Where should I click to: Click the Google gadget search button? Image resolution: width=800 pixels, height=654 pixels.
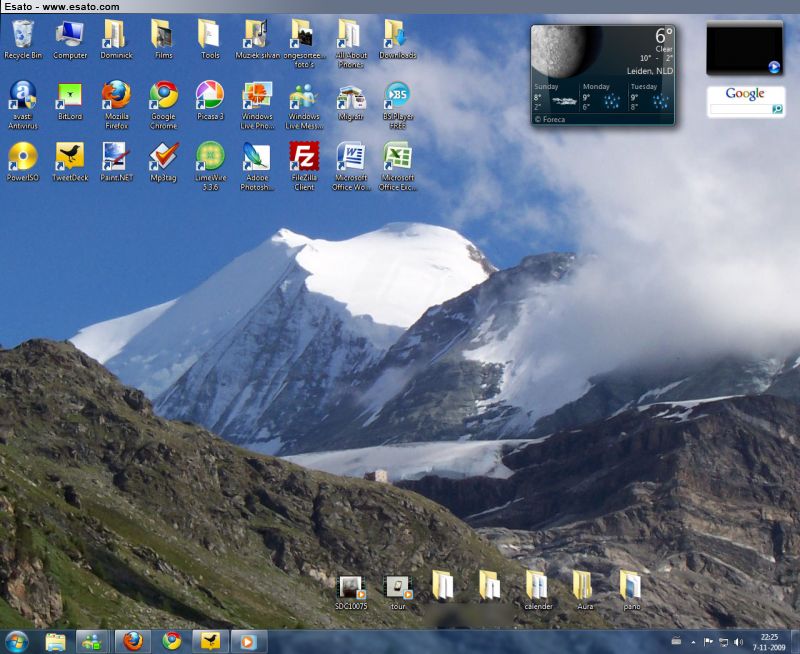(777, 109)
